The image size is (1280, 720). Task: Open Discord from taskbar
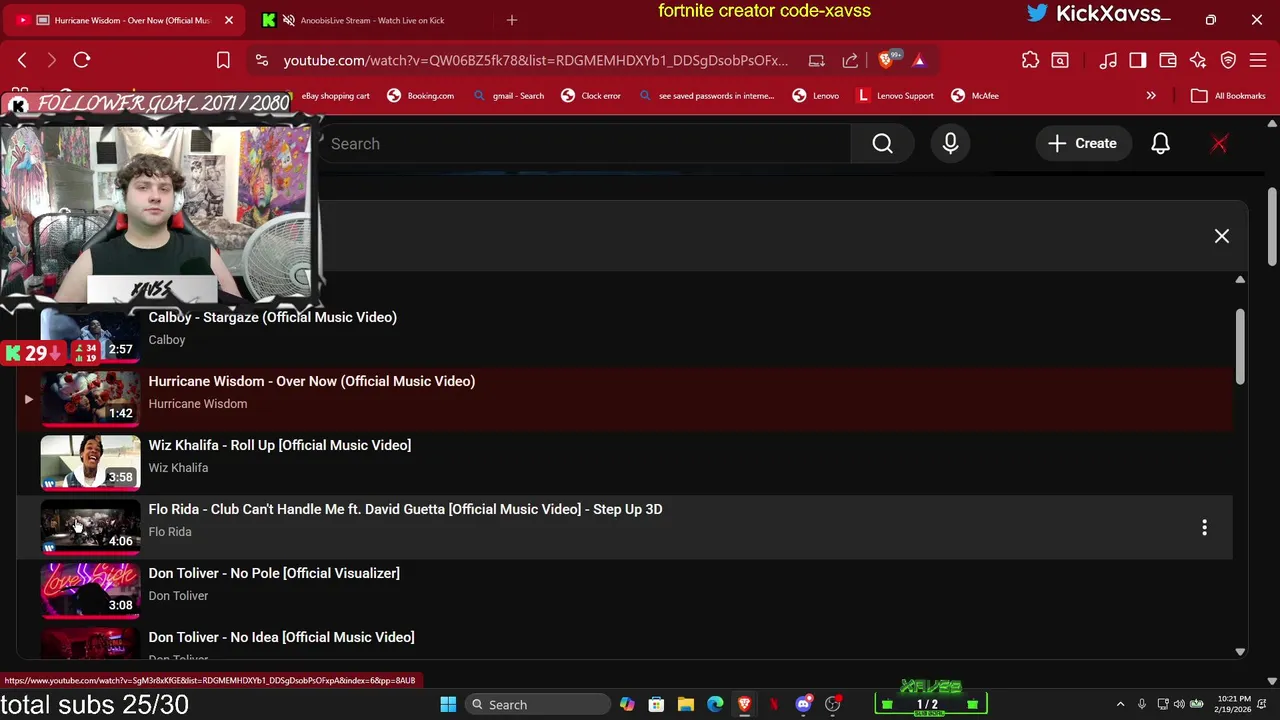point(803,704)
